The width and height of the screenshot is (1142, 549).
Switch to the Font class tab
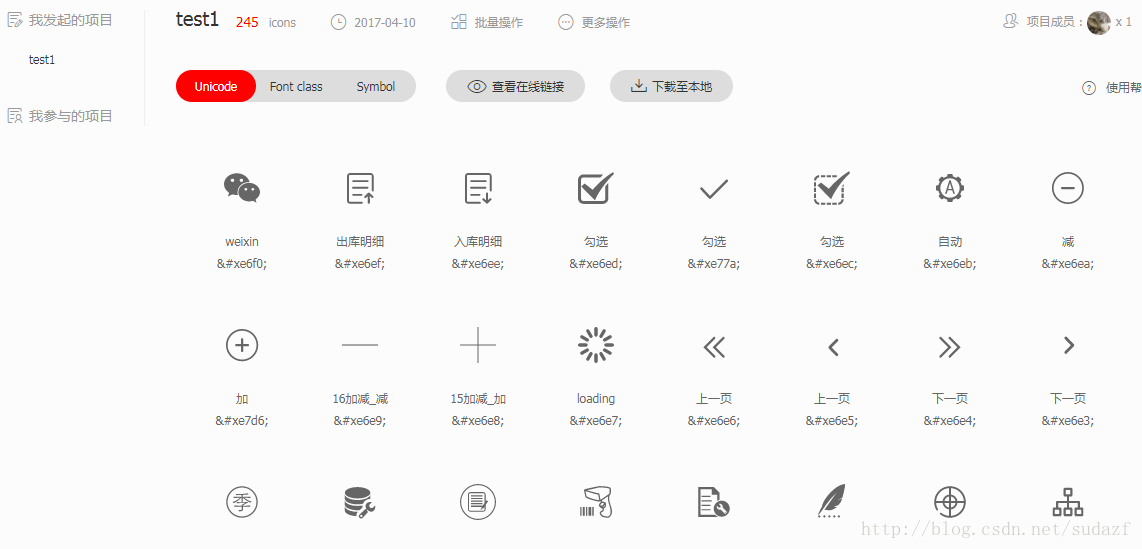click(296, 87)
